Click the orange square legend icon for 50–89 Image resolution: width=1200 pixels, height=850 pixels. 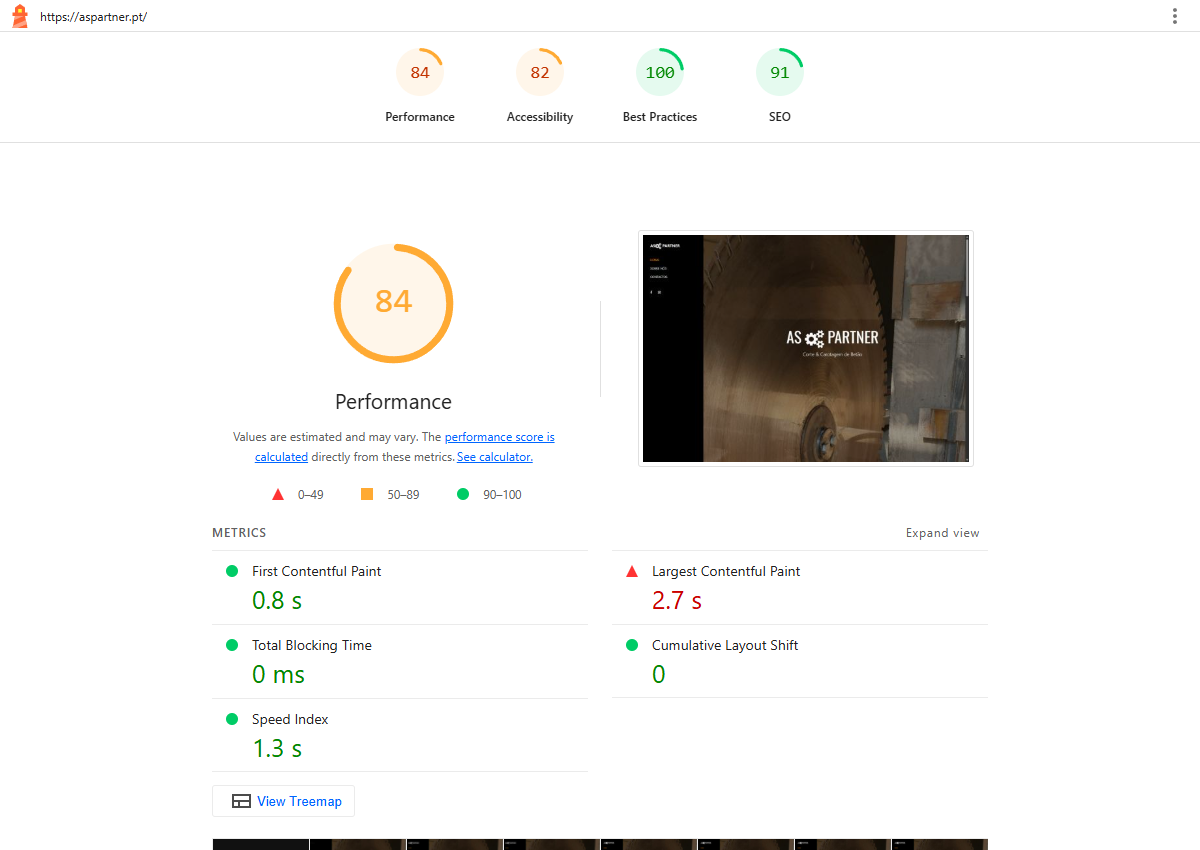point(367,494)
